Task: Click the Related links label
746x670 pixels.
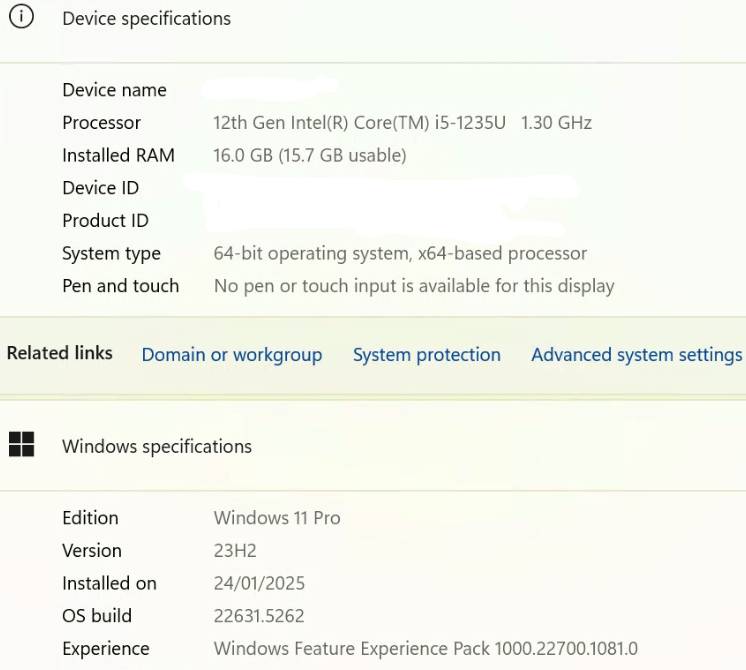Action: (x=60, y=353)
